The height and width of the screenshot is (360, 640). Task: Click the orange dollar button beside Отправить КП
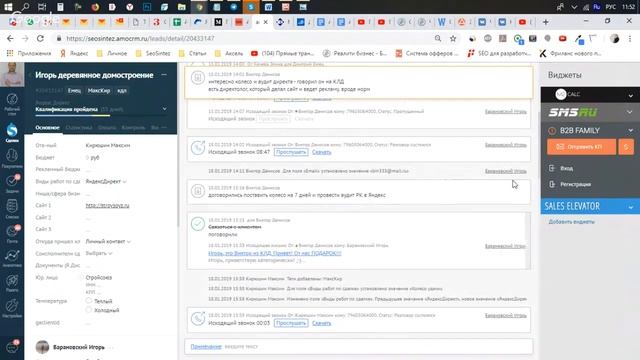pyautogui.click(x=626, y=147)
